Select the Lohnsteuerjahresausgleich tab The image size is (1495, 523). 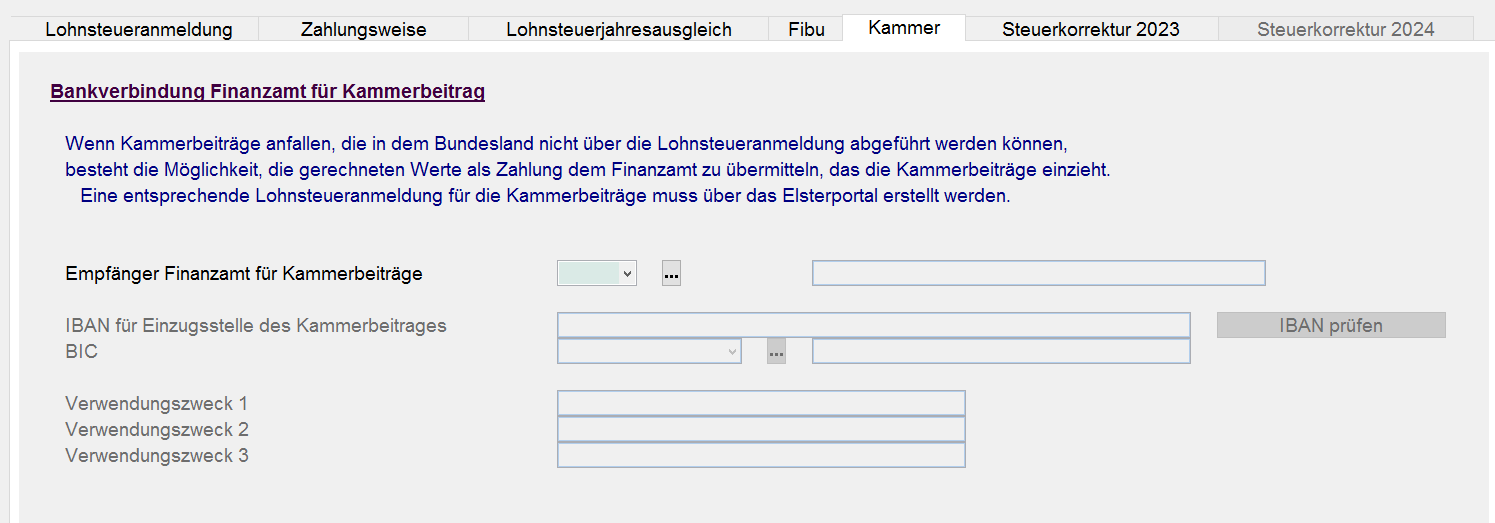click(x=618, y=29)
